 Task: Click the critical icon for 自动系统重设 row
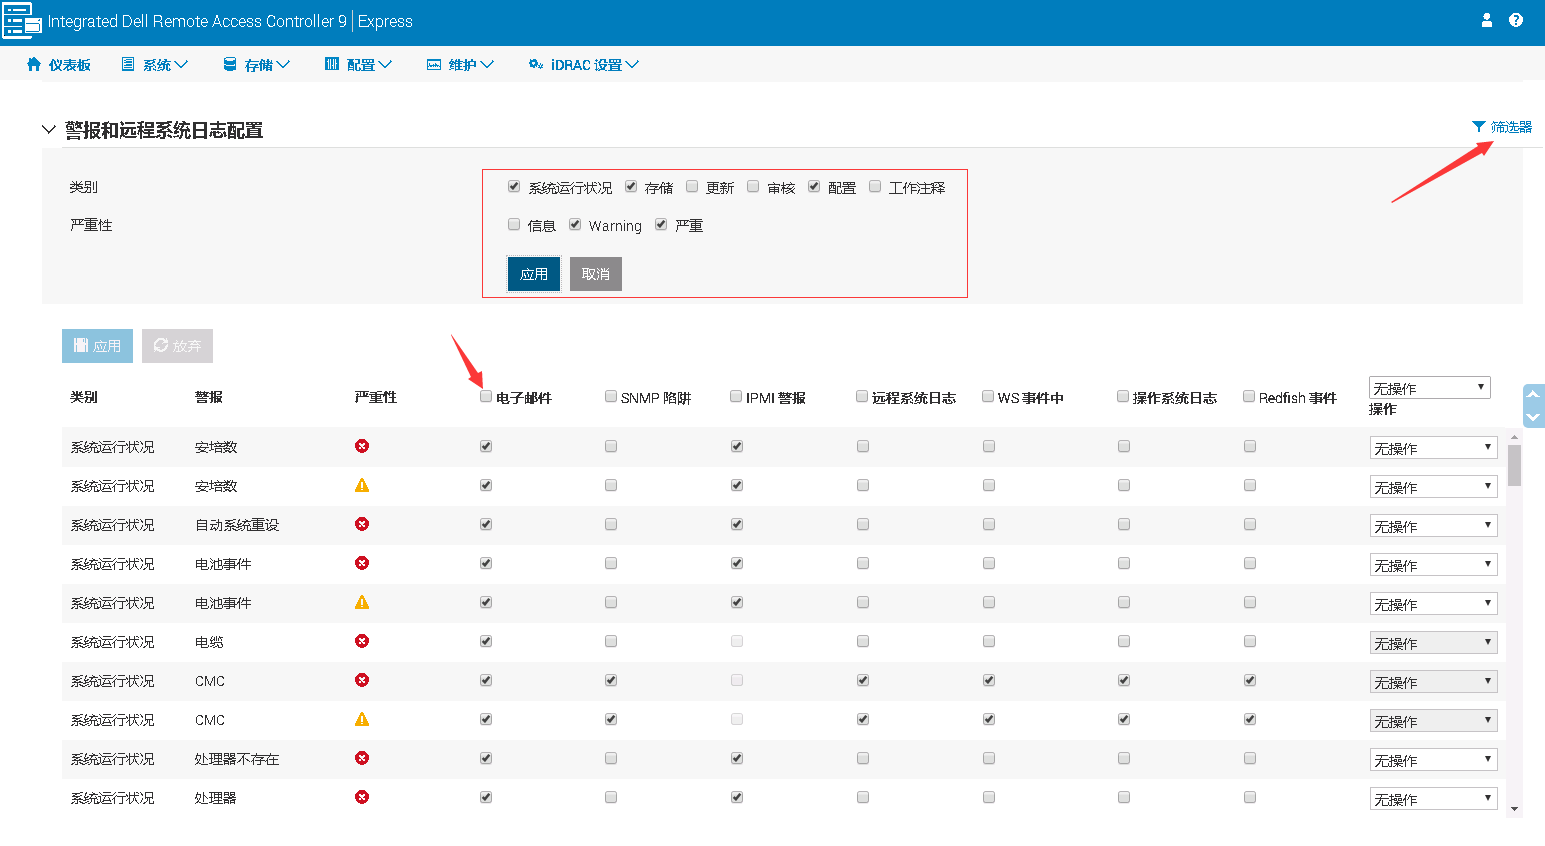(362, 524)
